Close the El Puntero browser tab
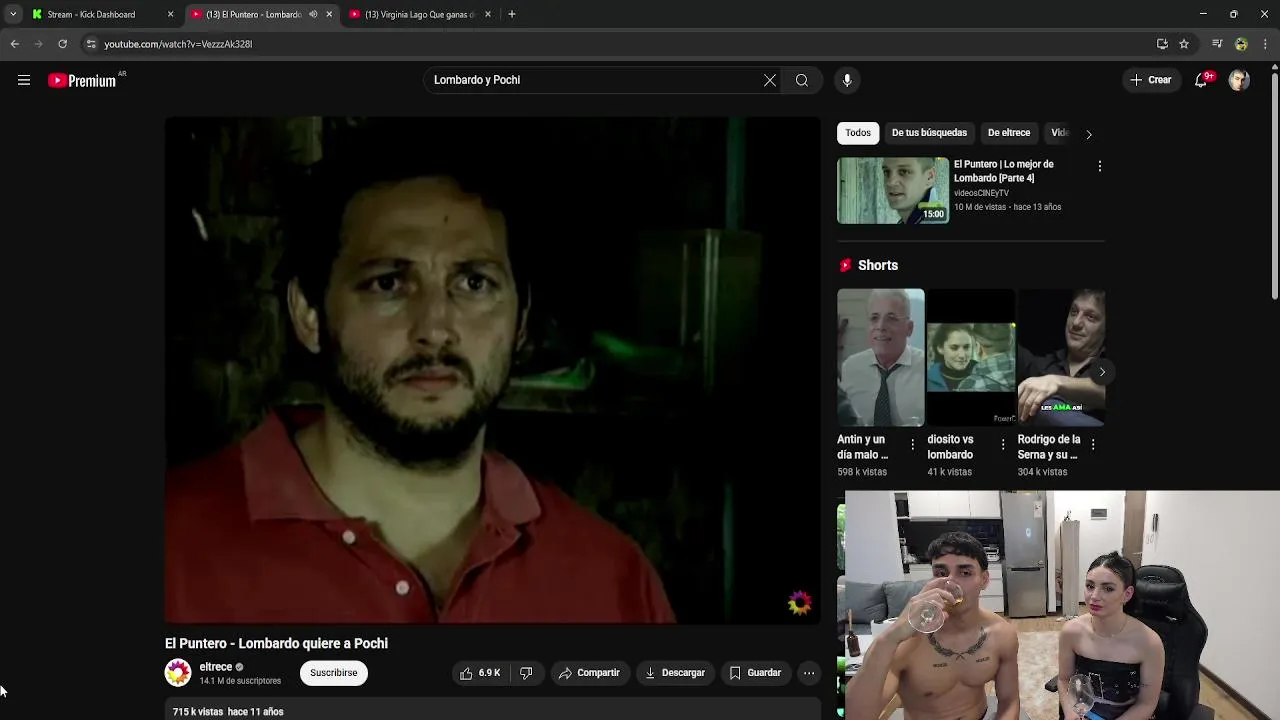1280x720 pixels. click(x=329, y=14)
